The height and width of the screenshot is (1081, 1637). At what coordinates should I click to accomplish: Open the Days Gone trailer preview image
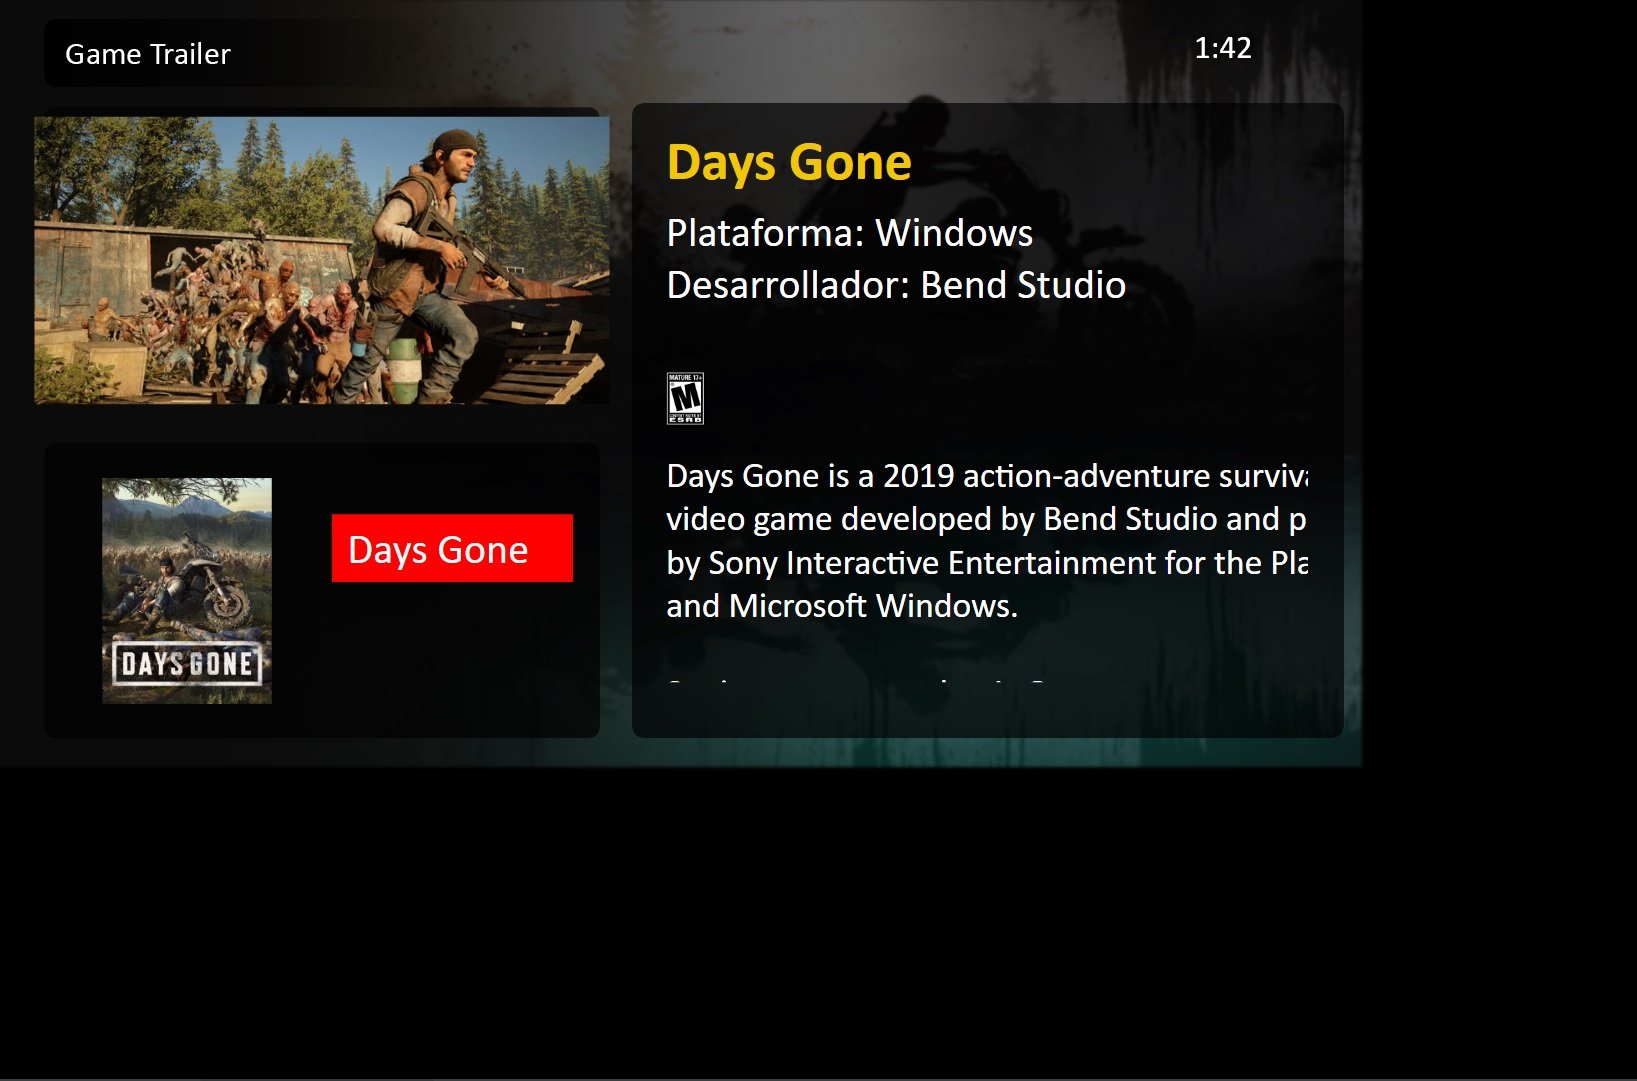coord(322,260)
